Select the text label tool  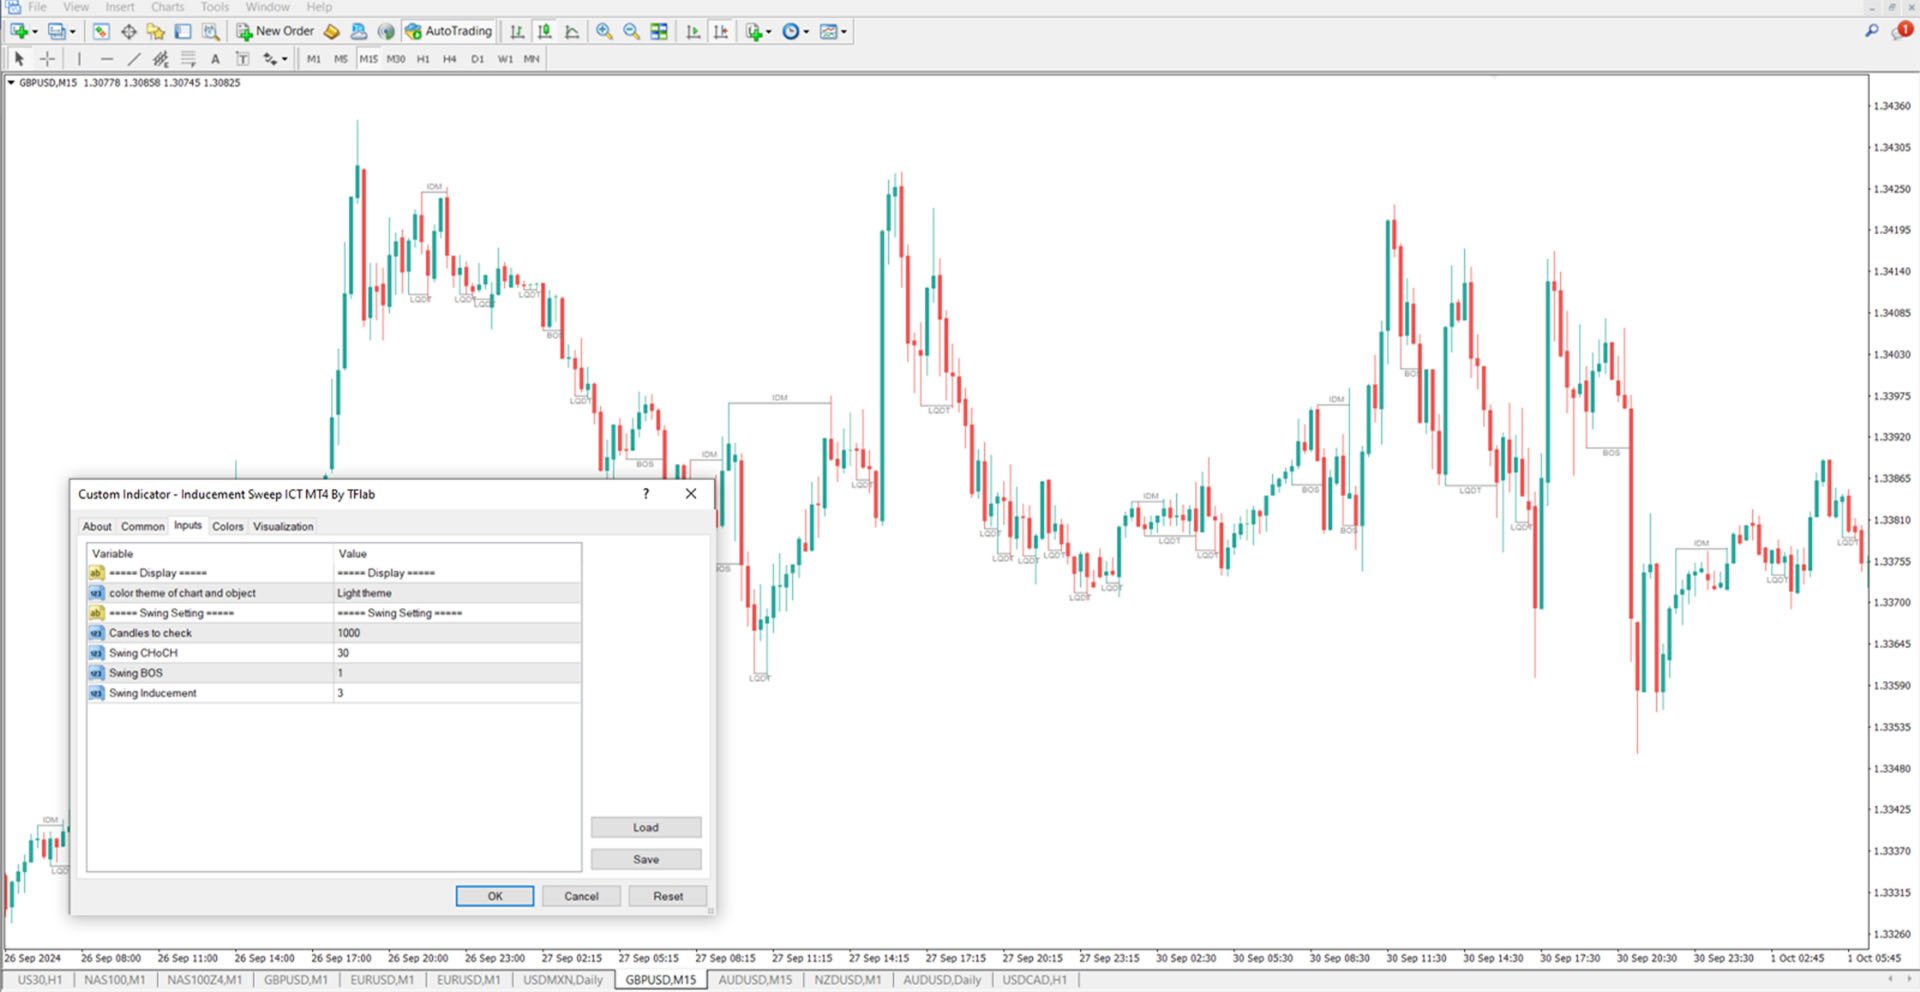coord(242,58)
